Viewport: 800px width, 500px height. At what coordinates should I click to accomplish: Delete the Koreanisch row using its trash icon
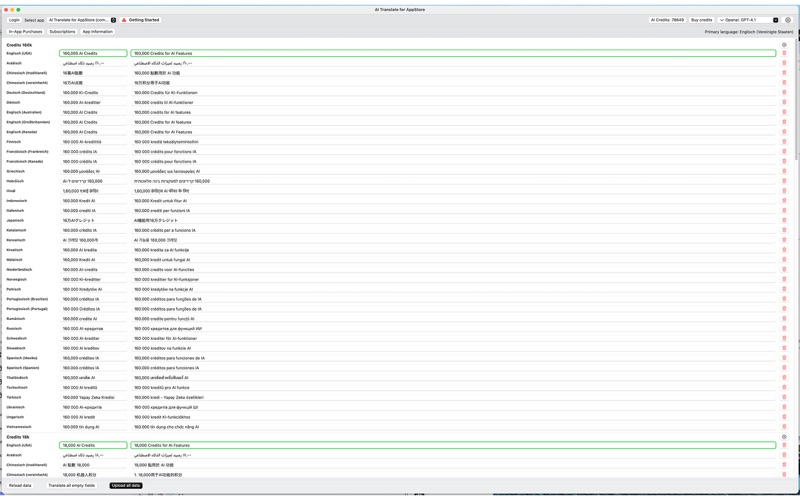[784, 240]
